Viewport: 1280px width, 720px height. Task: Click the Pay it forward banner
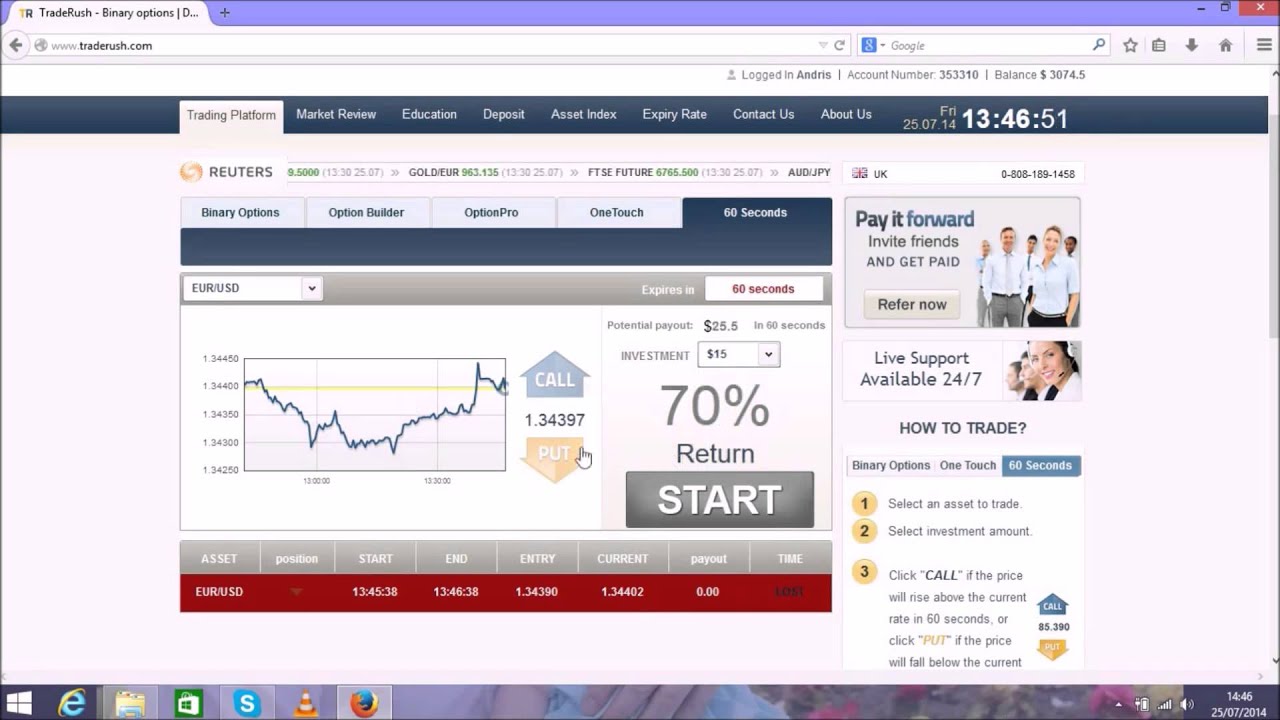pos(962,262)
